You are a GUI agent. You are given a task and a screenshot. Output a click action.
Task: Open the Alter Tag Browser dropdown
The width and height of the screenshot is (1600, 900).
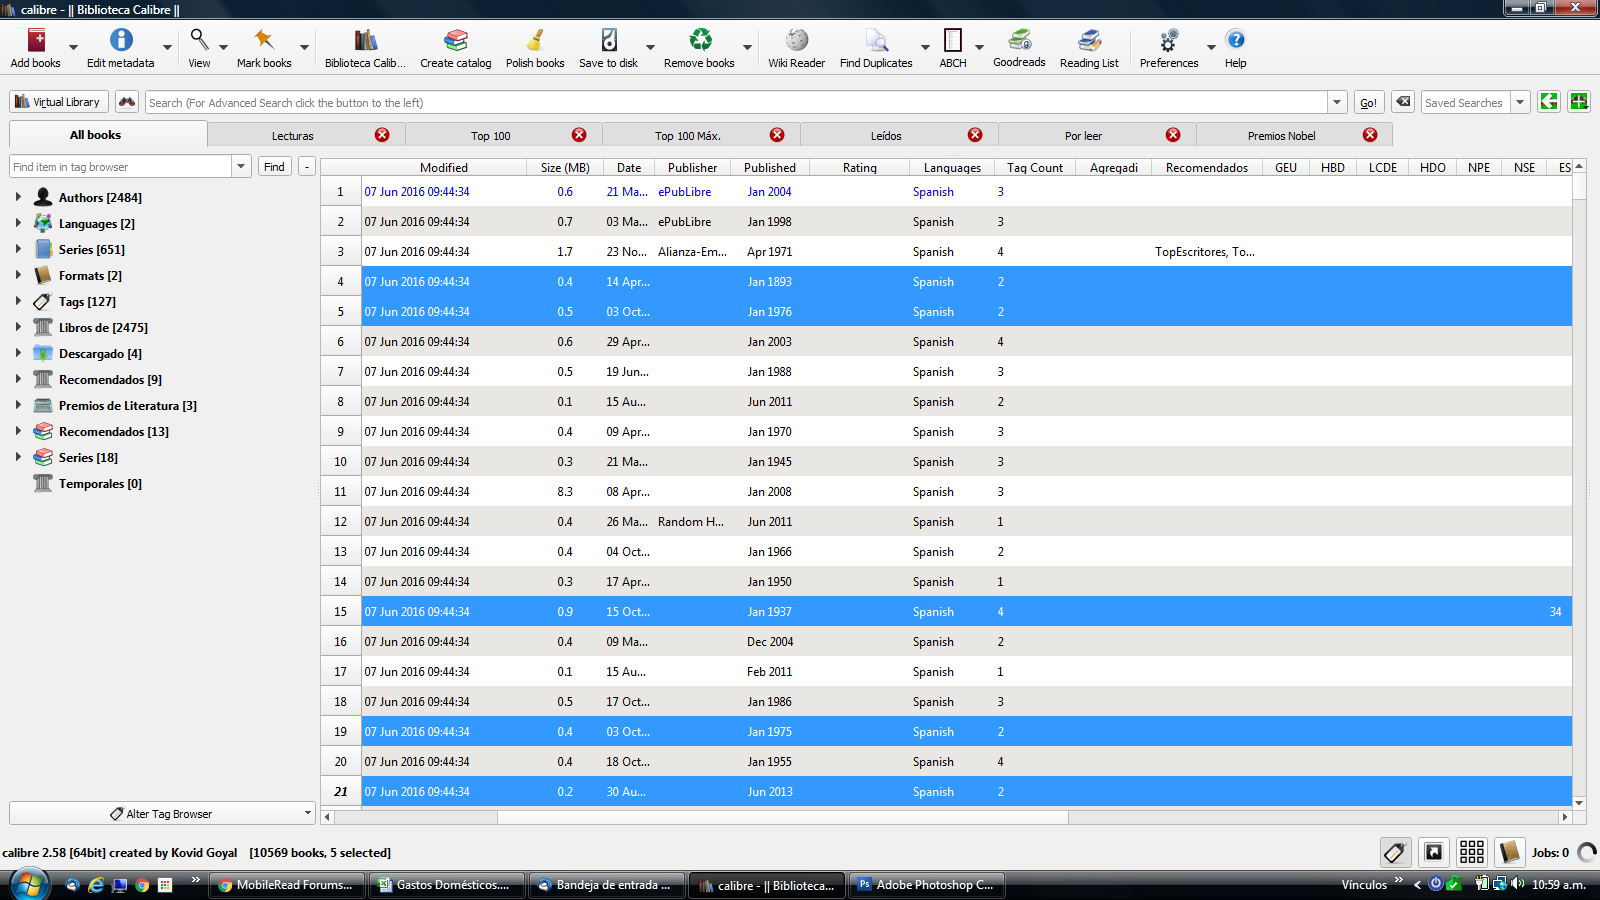162,814
